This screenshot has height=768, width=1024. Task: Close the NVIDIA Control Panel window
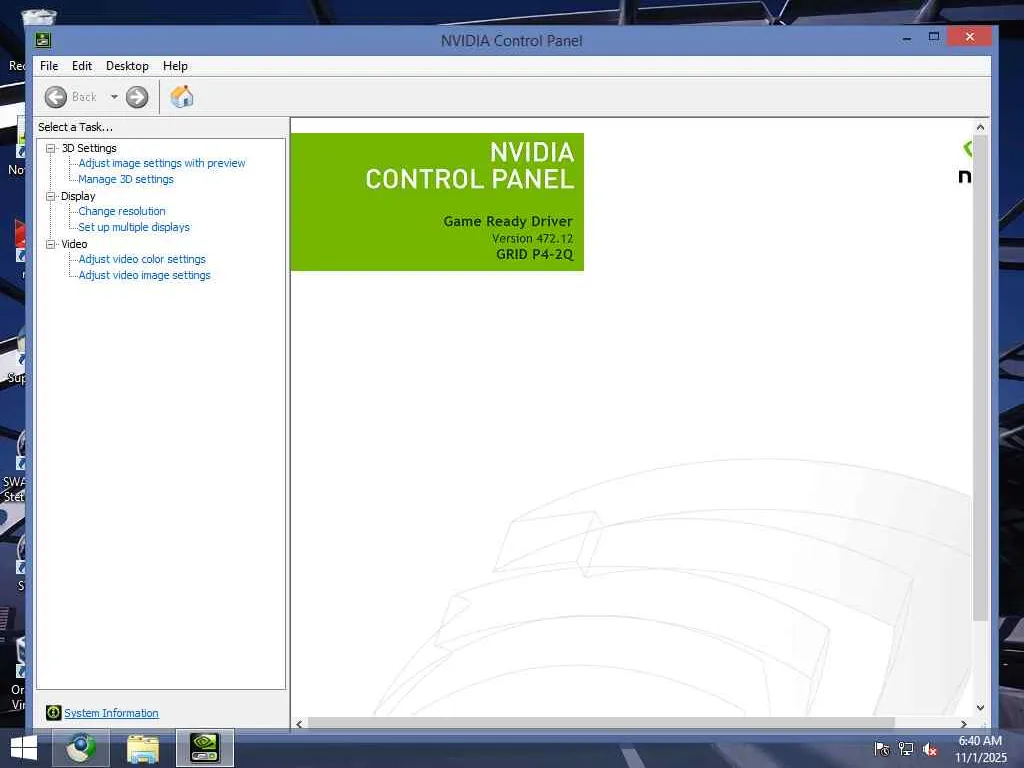pyautogui.click(x=970, y=37)
